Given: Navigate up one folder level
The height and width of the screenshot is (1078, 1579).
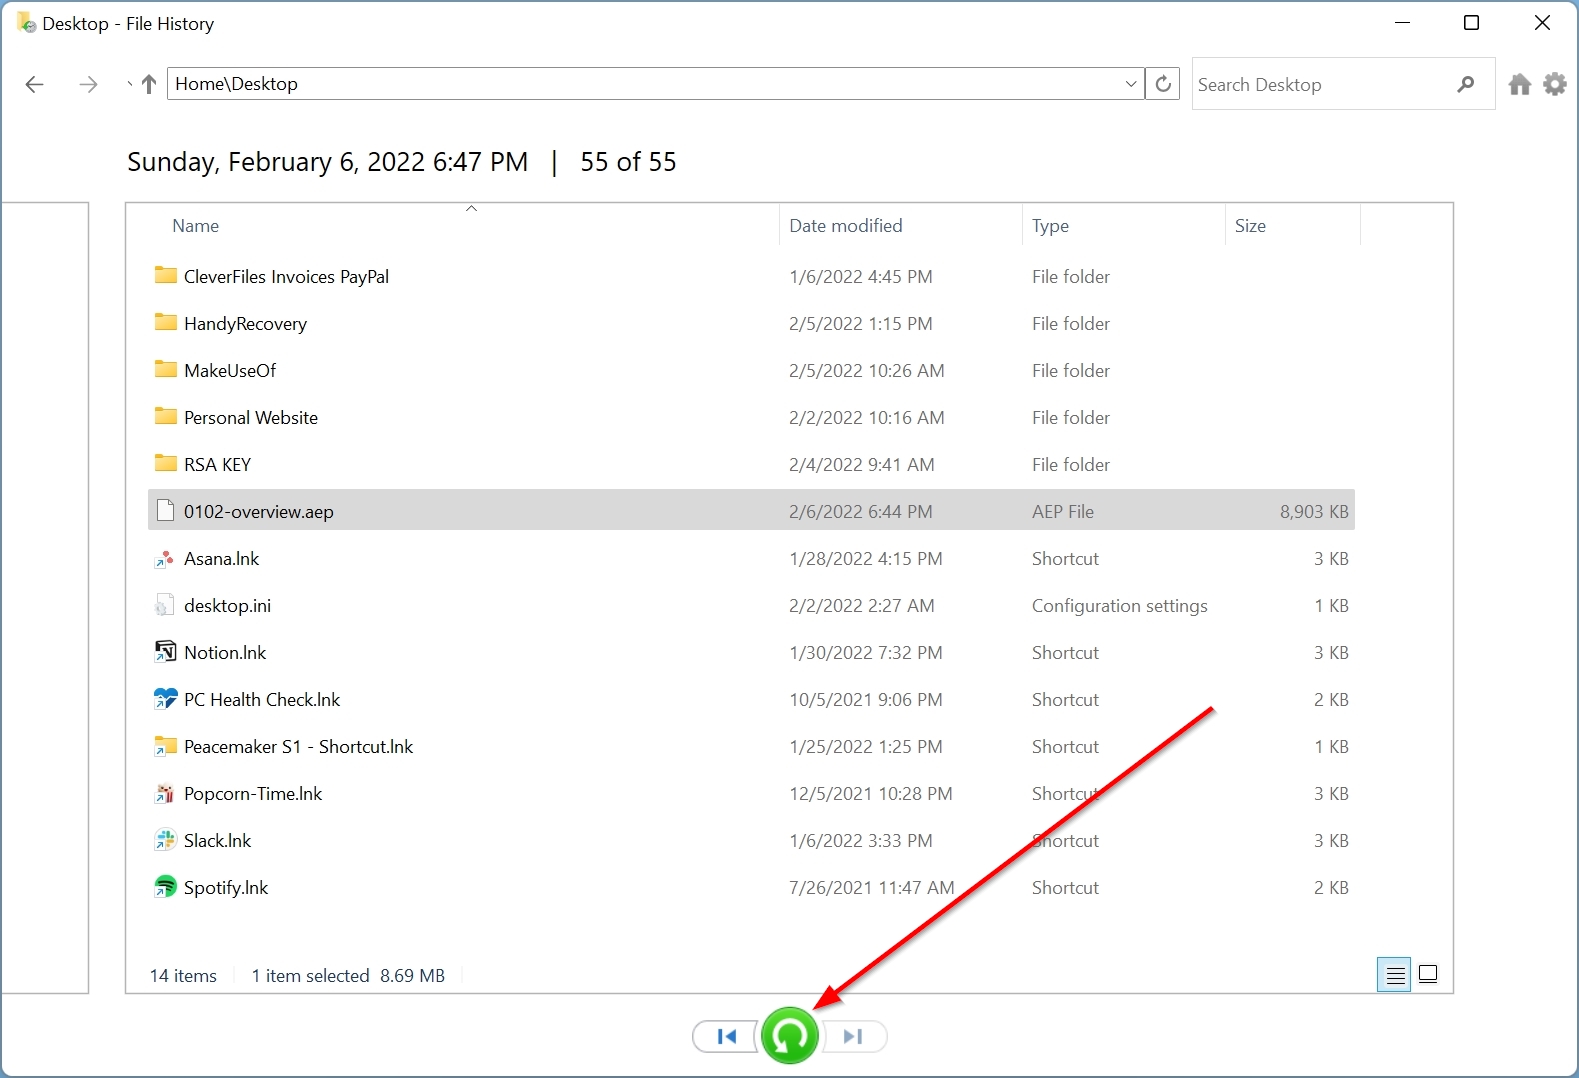Looking at the screenshot, I should [x=149, y=85].
